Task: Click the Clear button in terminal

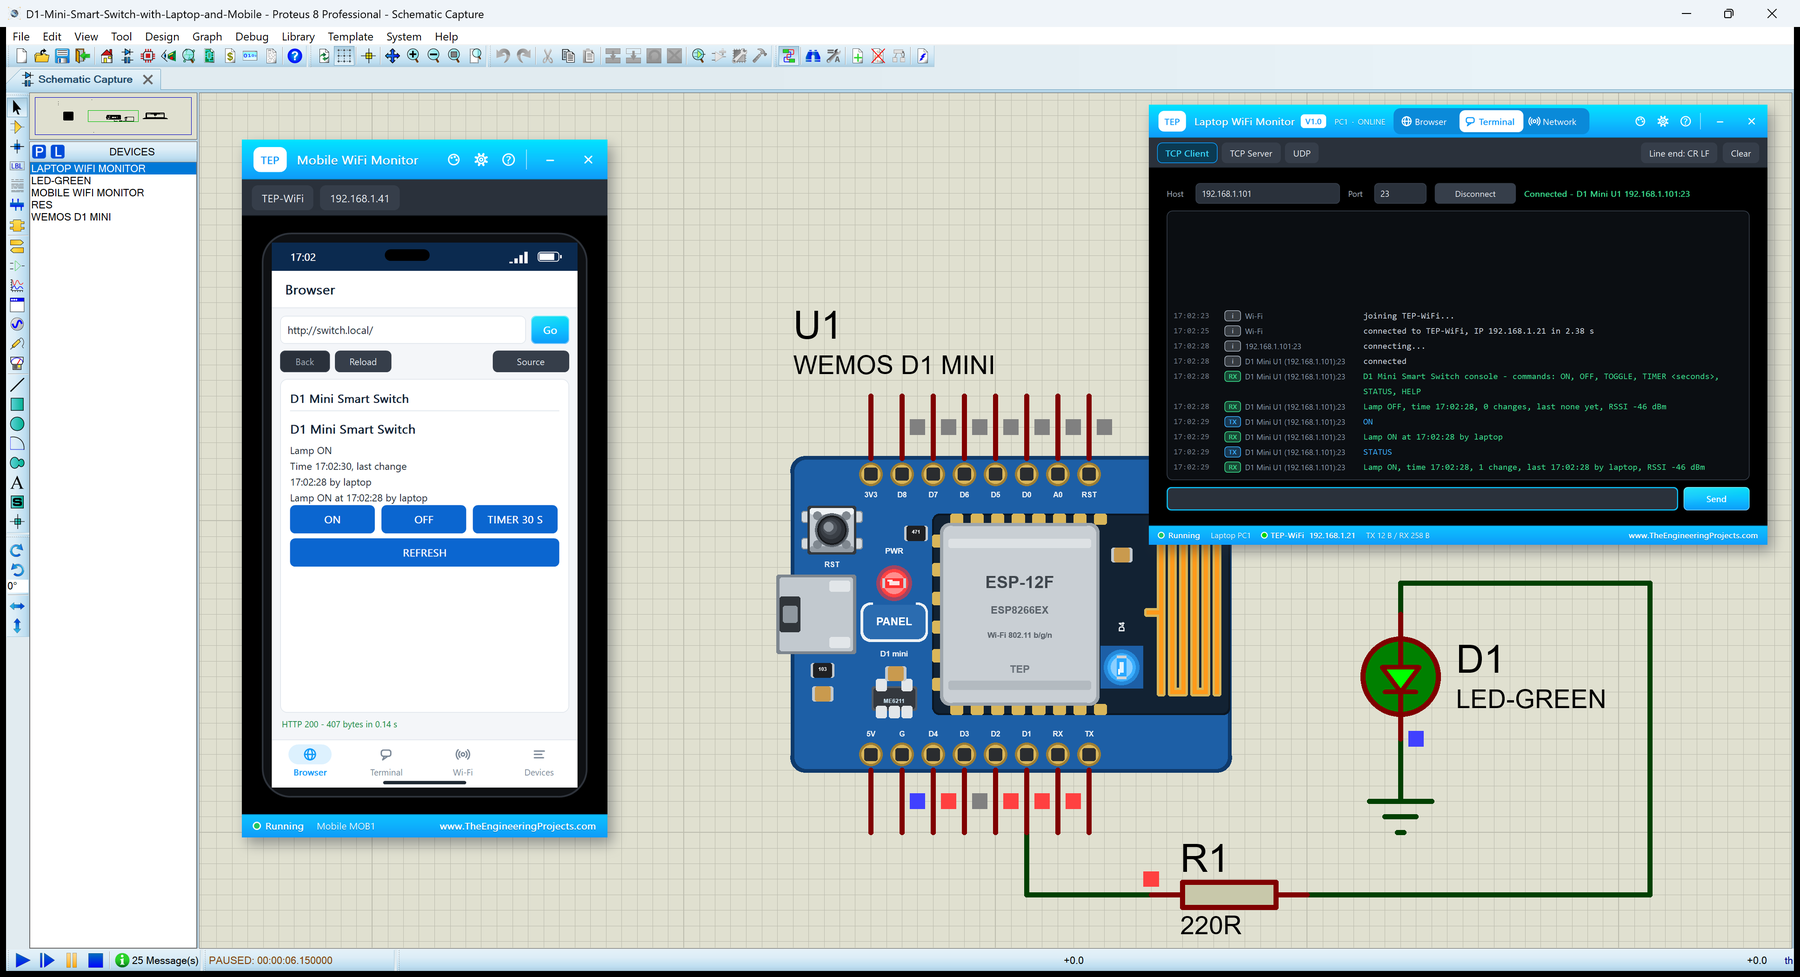Action: pos(1741,154)
